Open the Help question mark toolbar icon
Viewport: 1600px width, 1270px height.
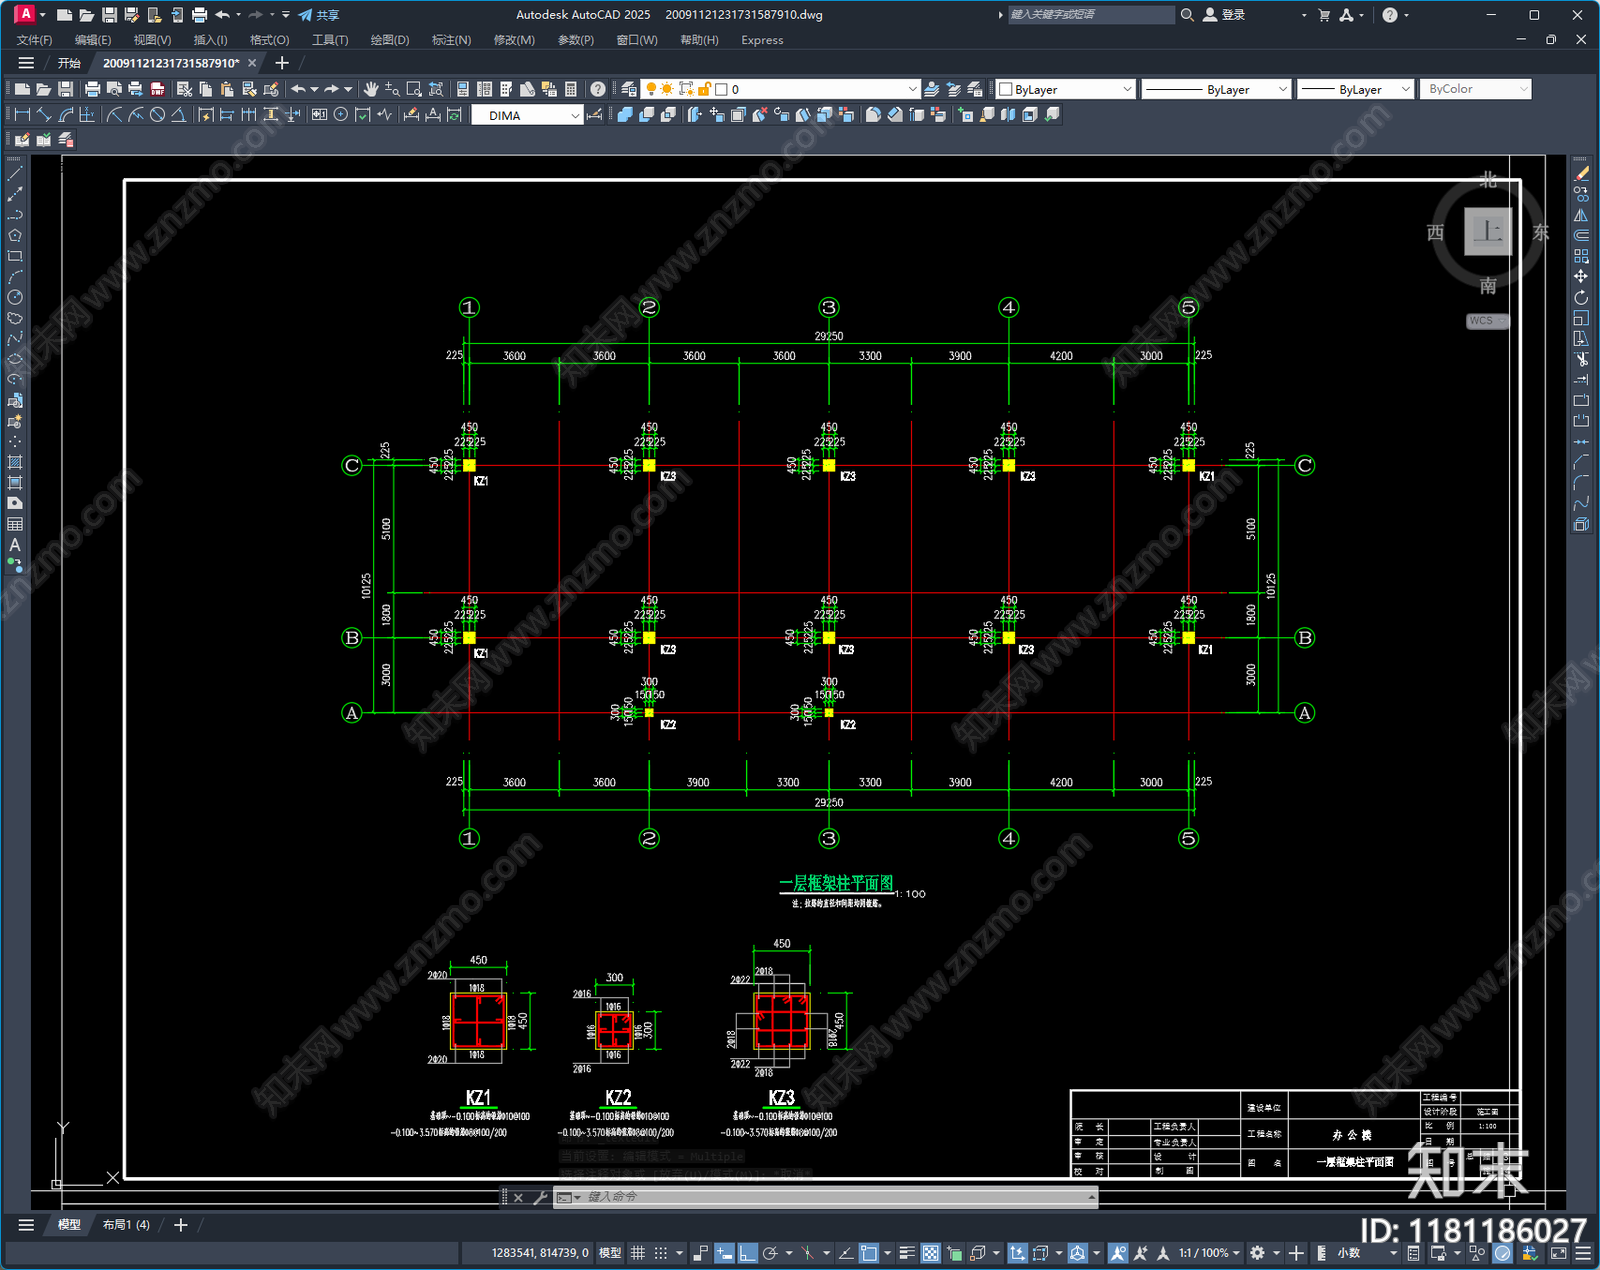(x=598, y=89)
